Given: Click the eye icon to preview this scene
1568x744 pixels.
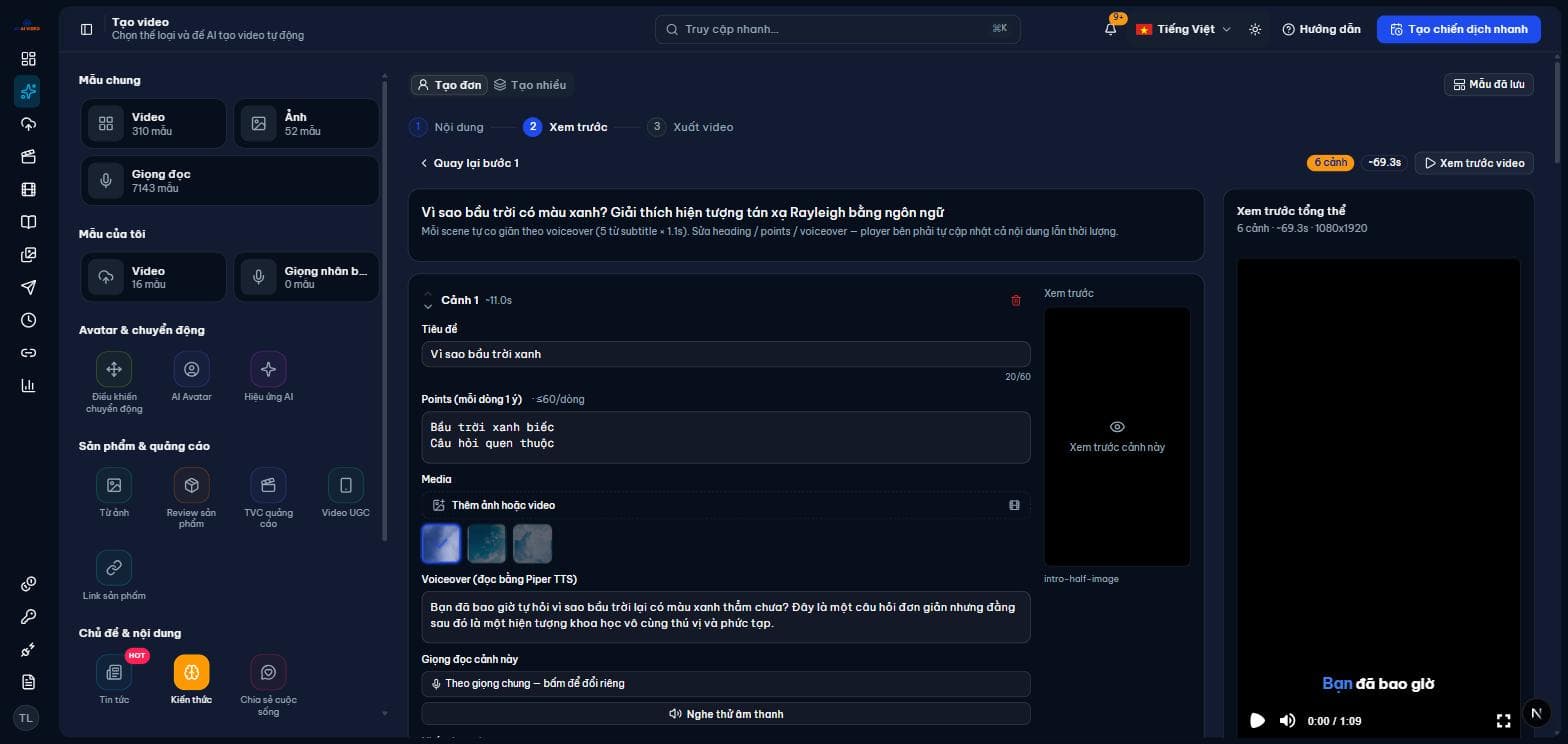Looking at the screenshot, I should [1117, 427].
